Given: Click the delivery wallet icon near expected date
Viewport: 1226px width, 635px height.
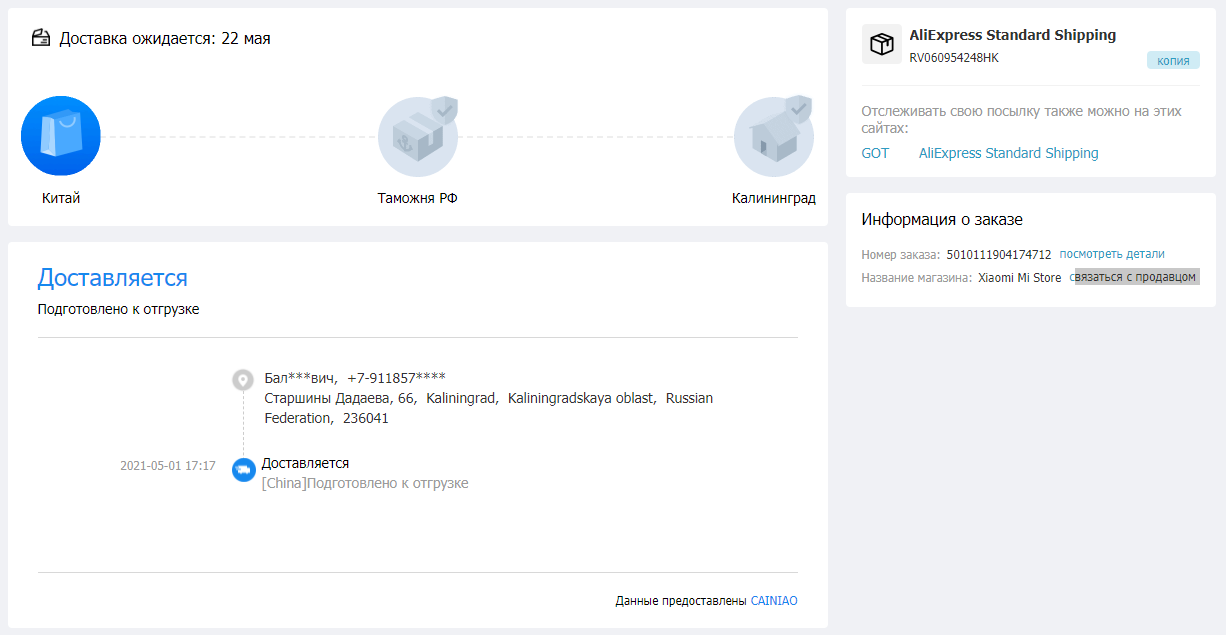Looking at the screenshot, I should click(41, 39).
